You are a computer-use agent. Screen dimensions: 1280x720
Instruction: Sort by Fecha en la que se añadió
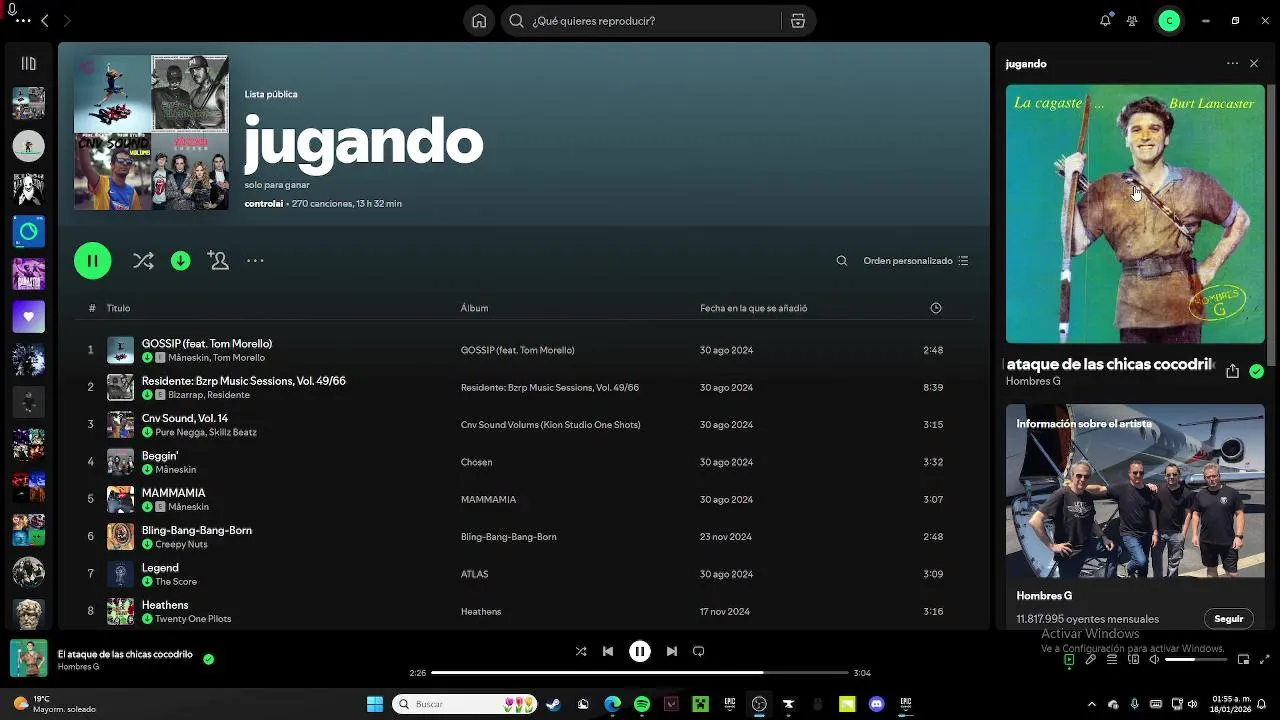(x=753, y=308)
